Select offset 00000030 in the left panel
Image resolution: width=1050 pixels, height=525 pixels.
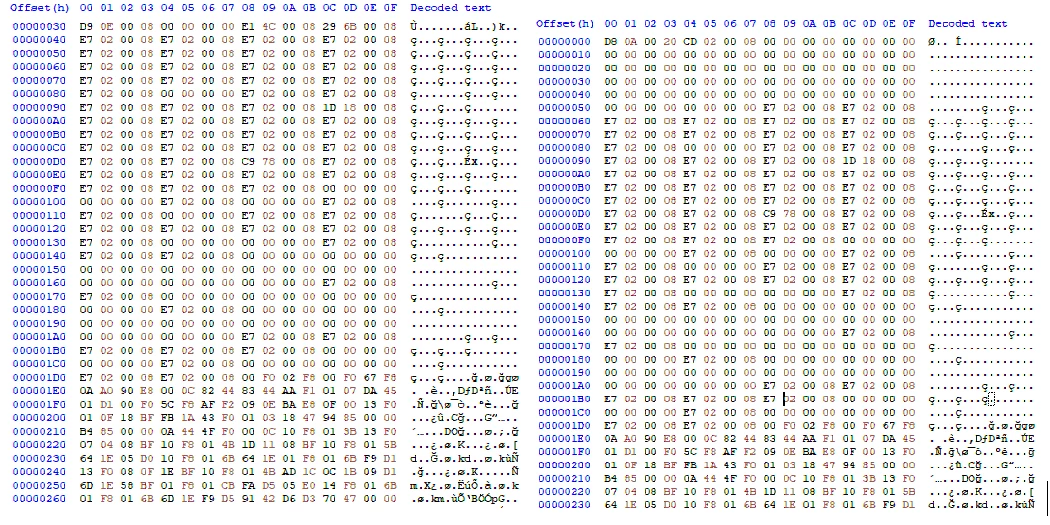tap(39, 27)
